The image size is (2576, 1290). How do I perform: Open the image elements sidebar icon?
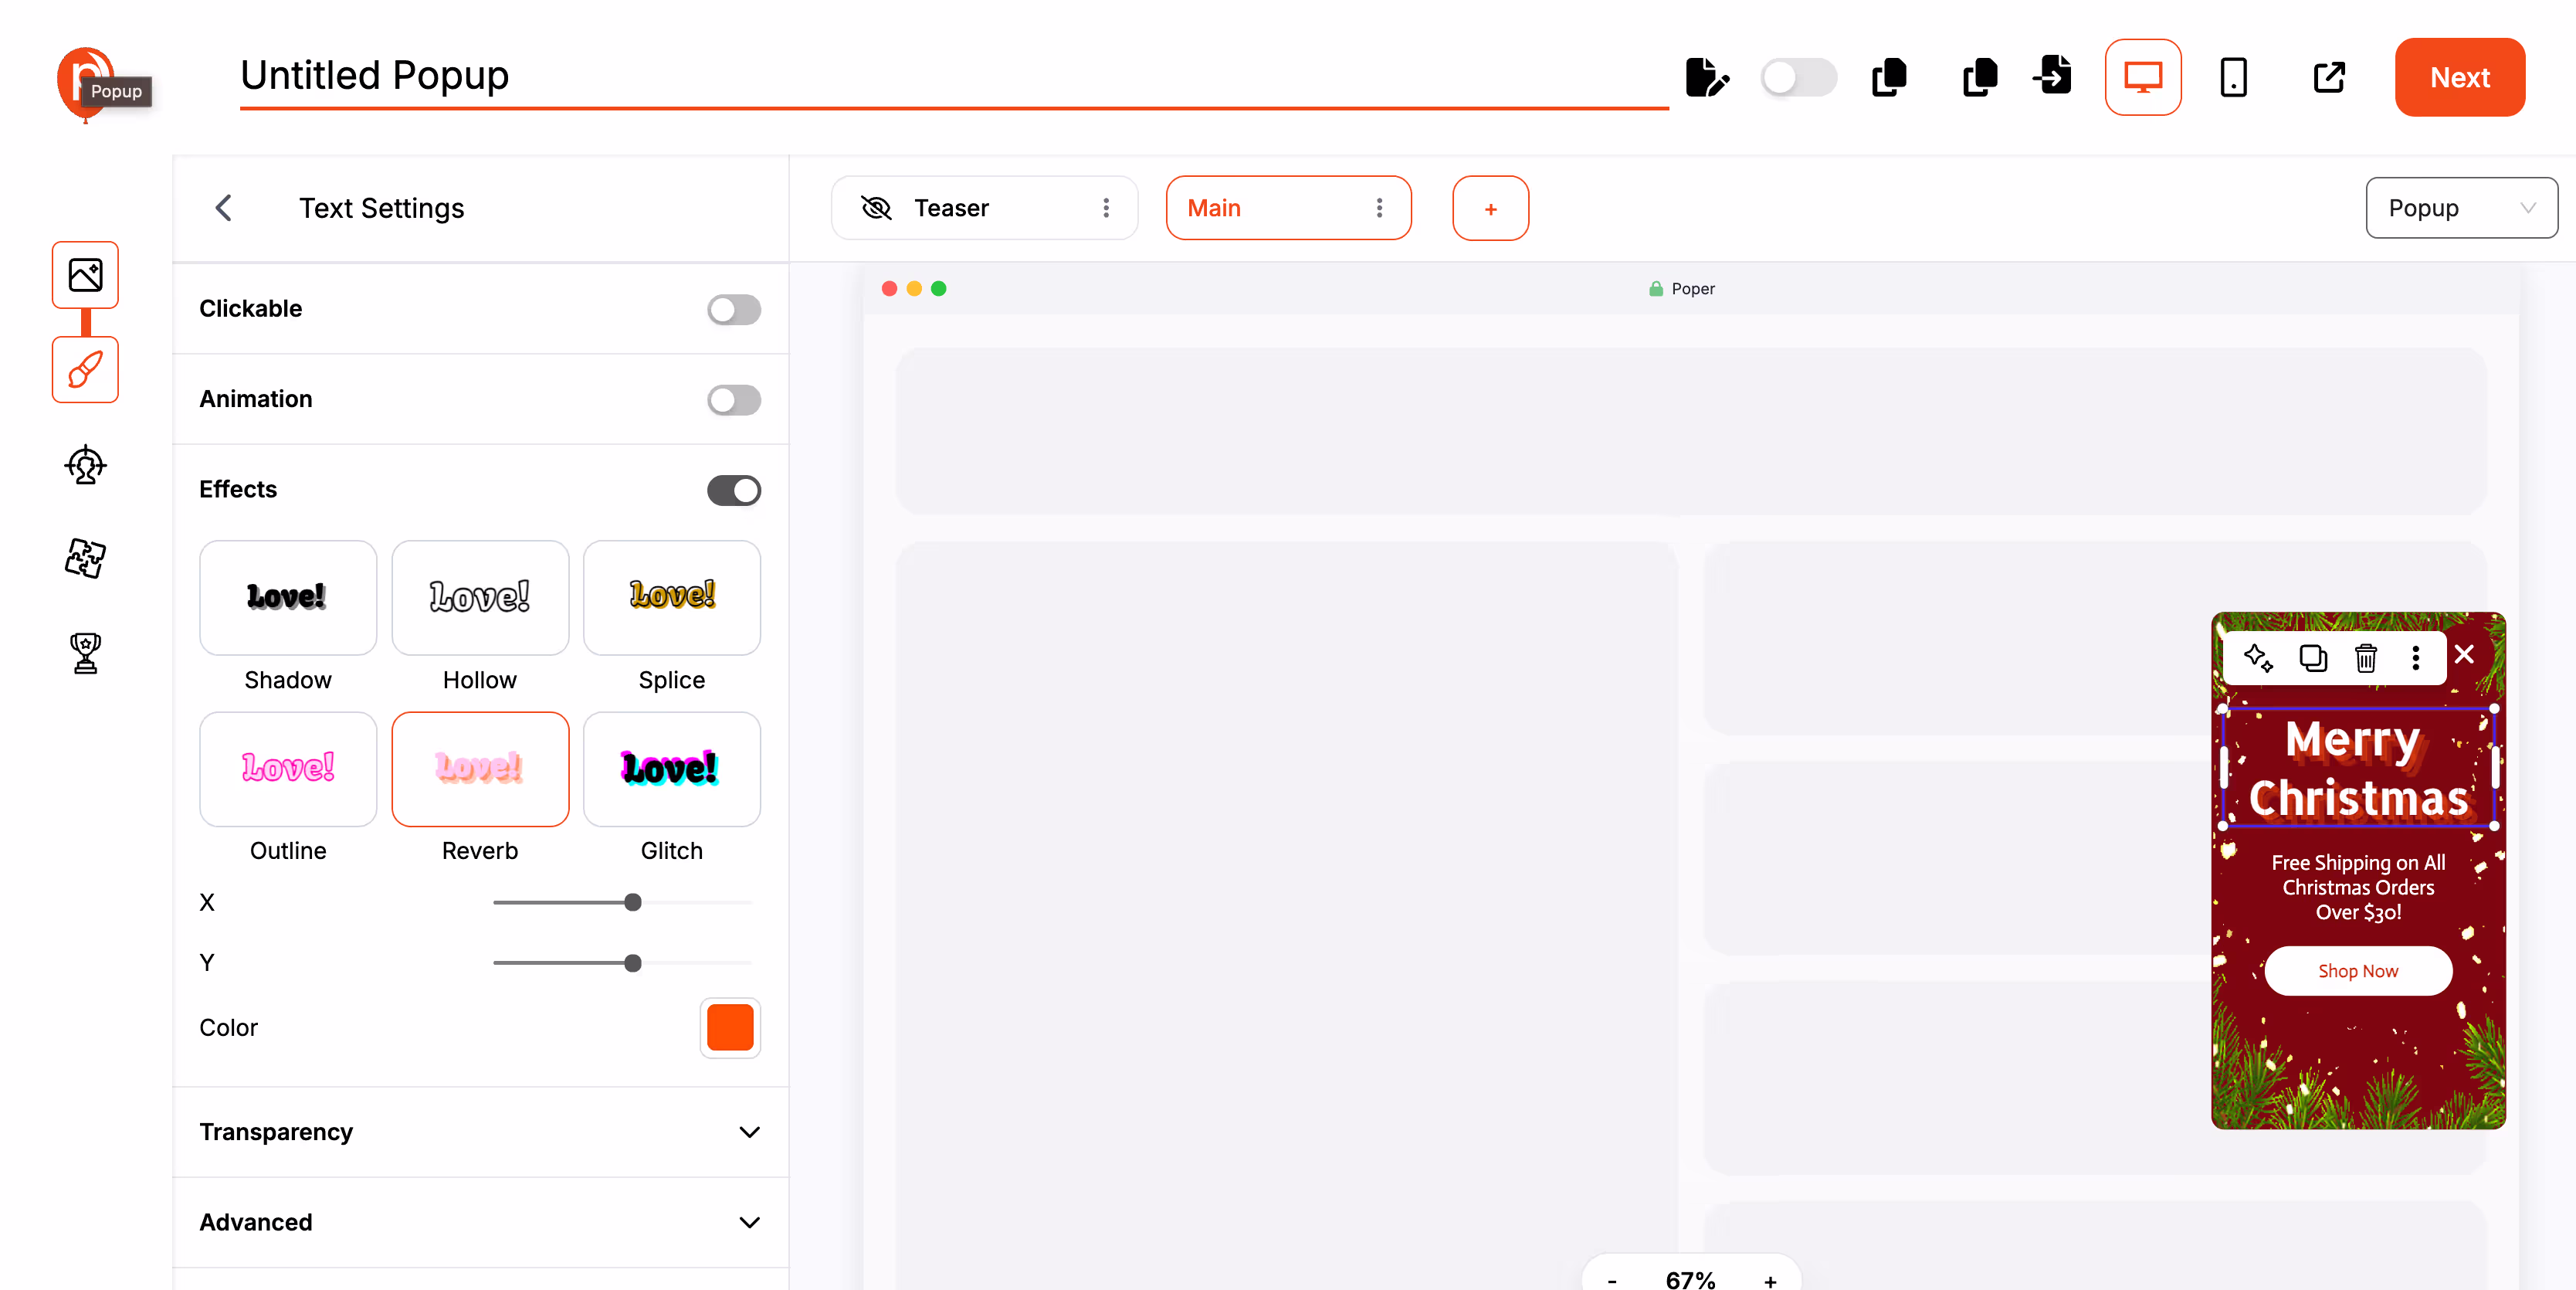point(85,275)
